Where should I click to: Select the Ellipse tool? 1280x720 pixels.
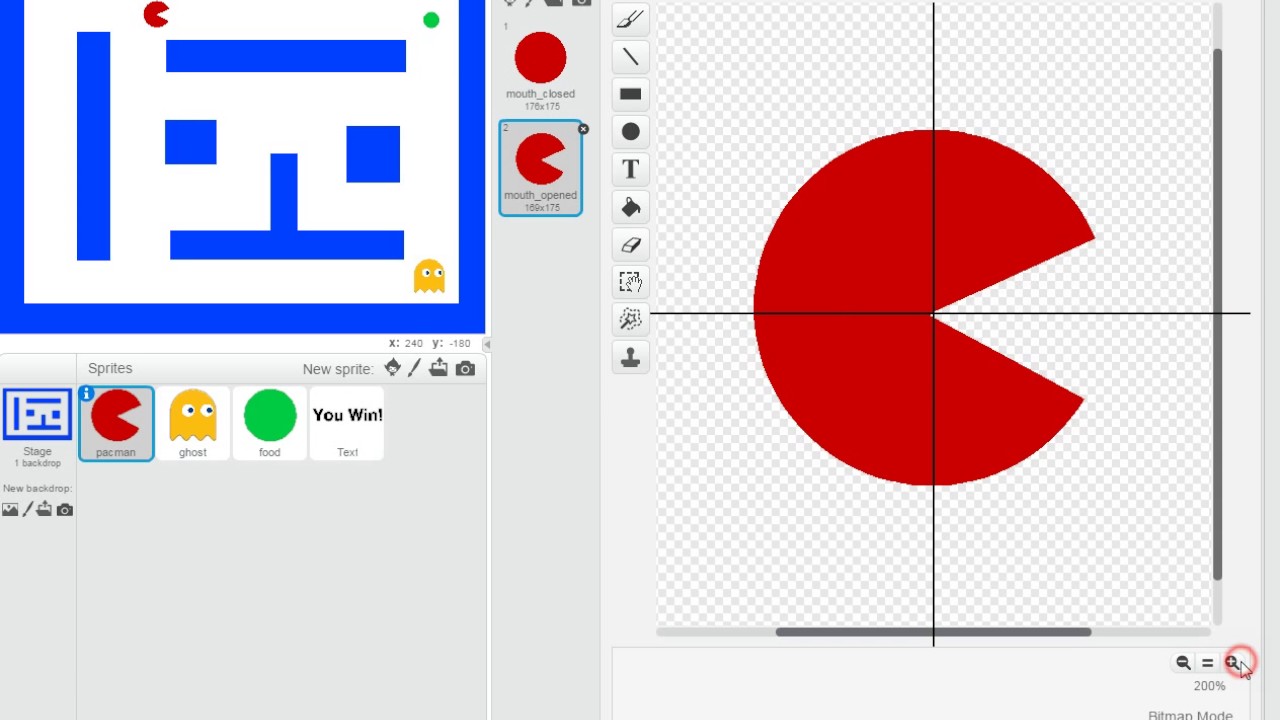coord(630,132)
